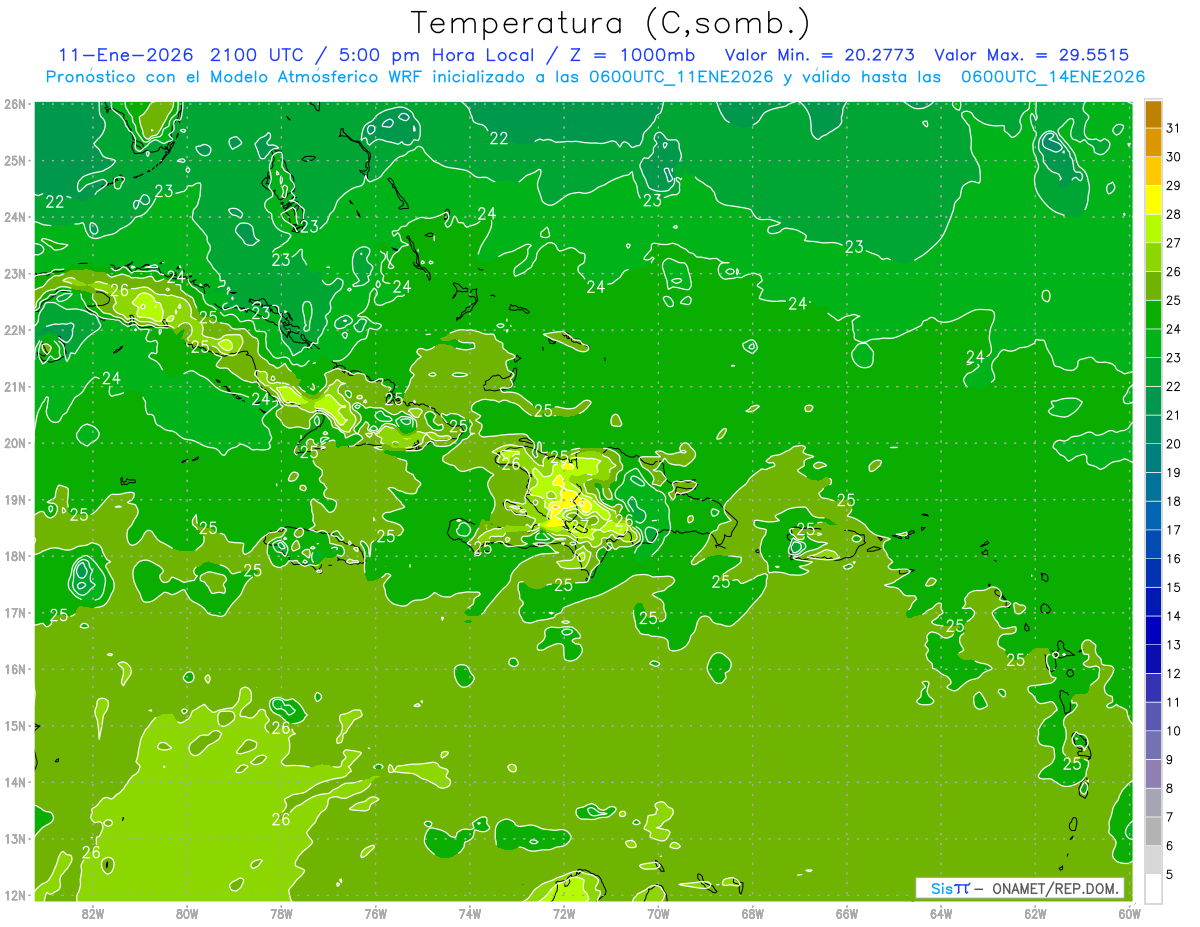This screenshot has height=927, width=1200.
Task: Click the '74W' longitude axis label
Action: [x=470, y=913]
